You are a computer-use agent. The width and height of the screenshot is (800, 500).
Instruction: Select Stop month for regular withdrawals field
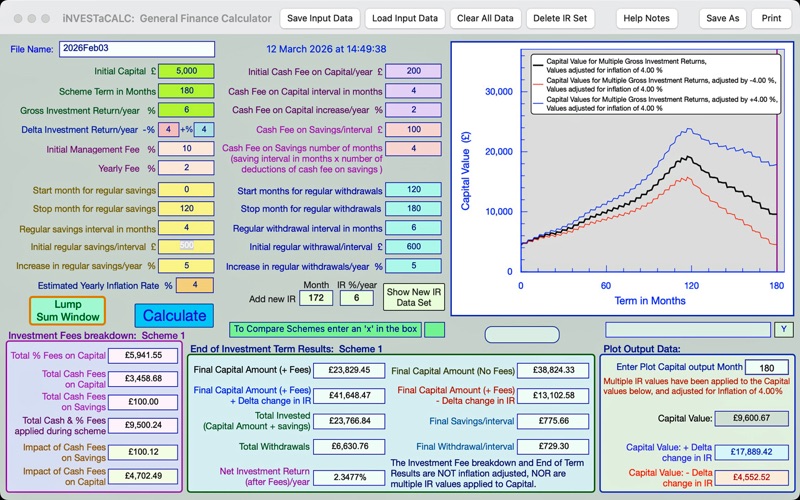(413, 209)
